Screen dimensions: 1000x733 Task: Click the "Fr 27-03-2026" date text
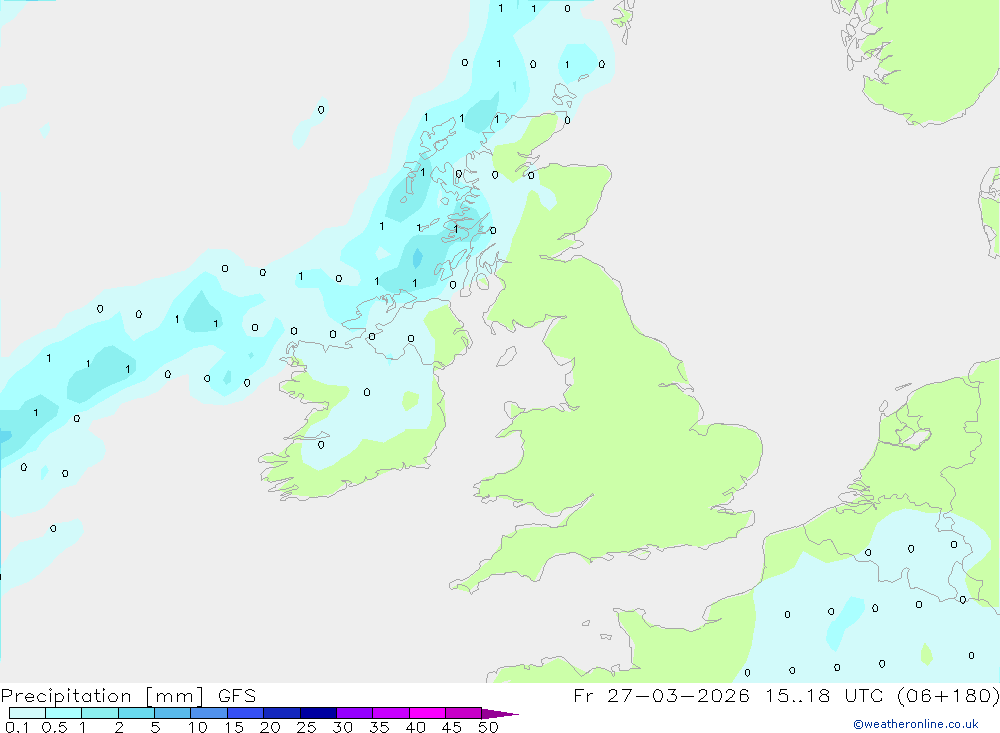(661, 695)
